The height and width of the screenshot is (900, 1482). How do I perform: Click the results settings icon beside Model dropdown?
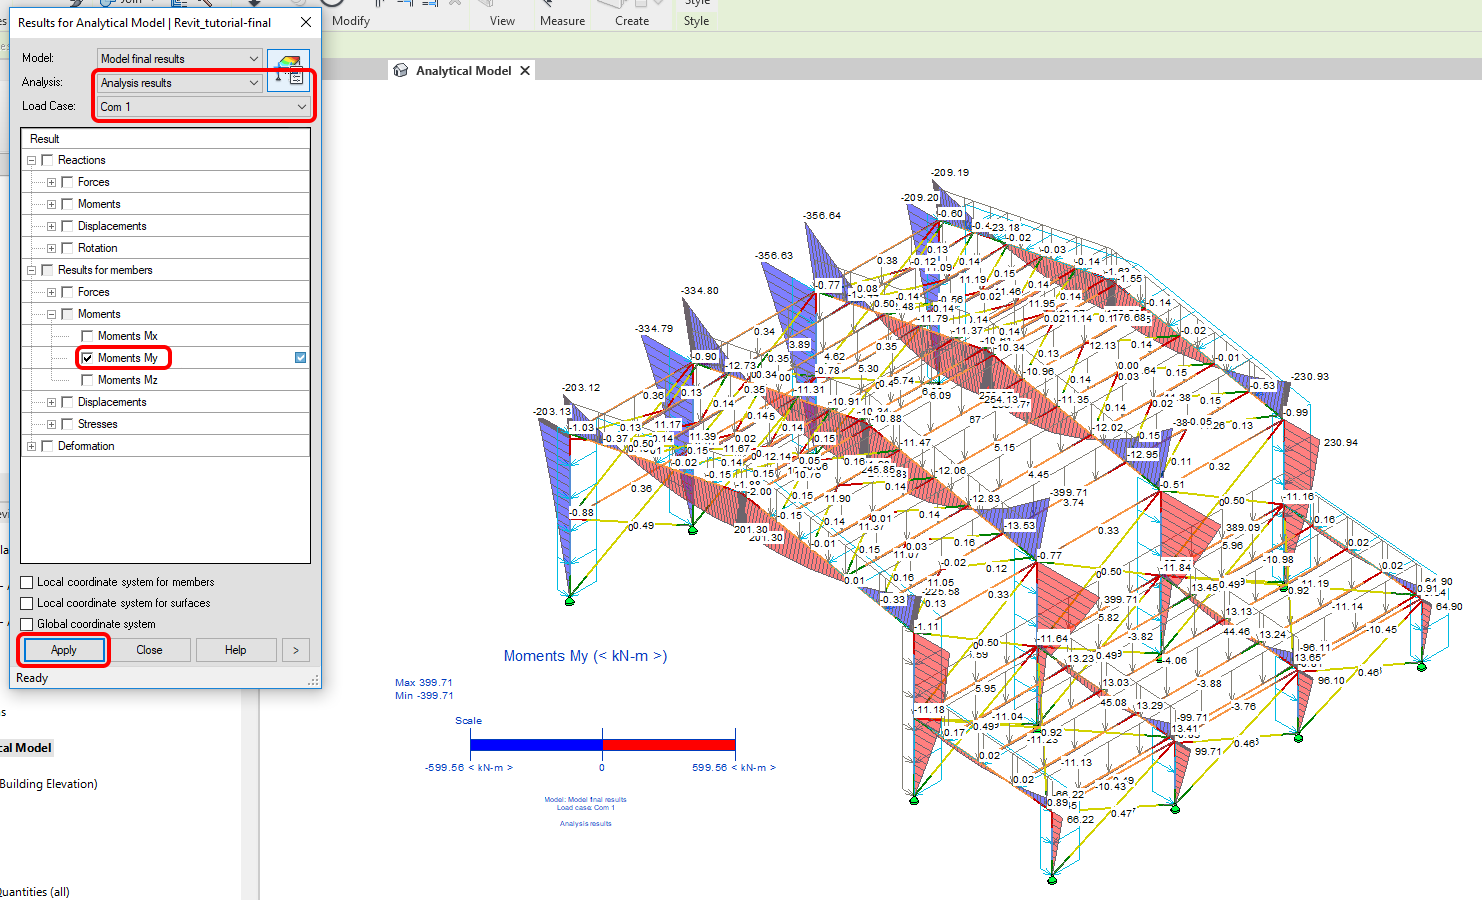click(289, 70)
